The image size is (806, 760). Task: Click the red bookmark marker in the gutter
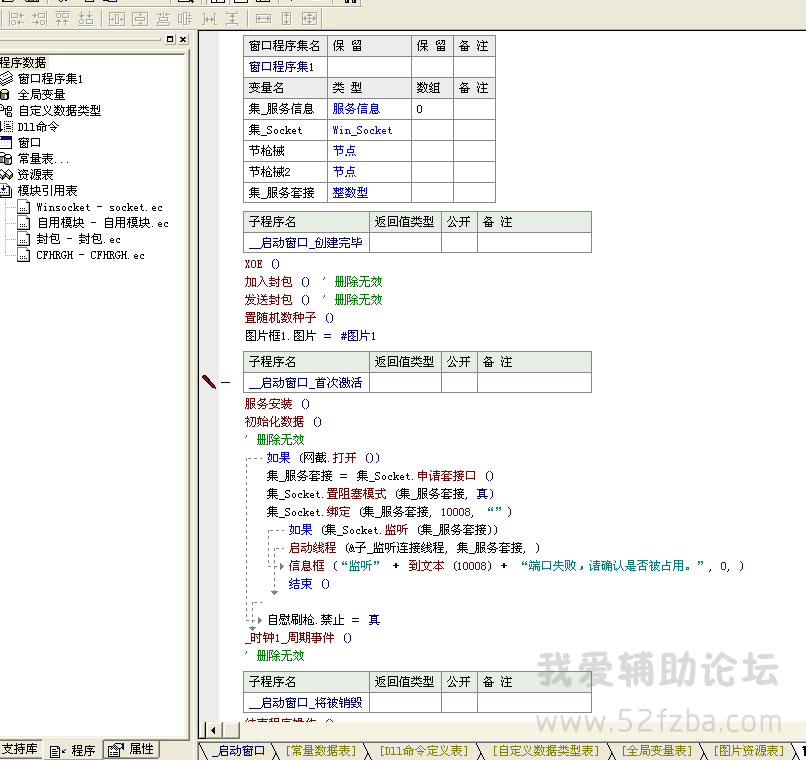coord(209,381)
